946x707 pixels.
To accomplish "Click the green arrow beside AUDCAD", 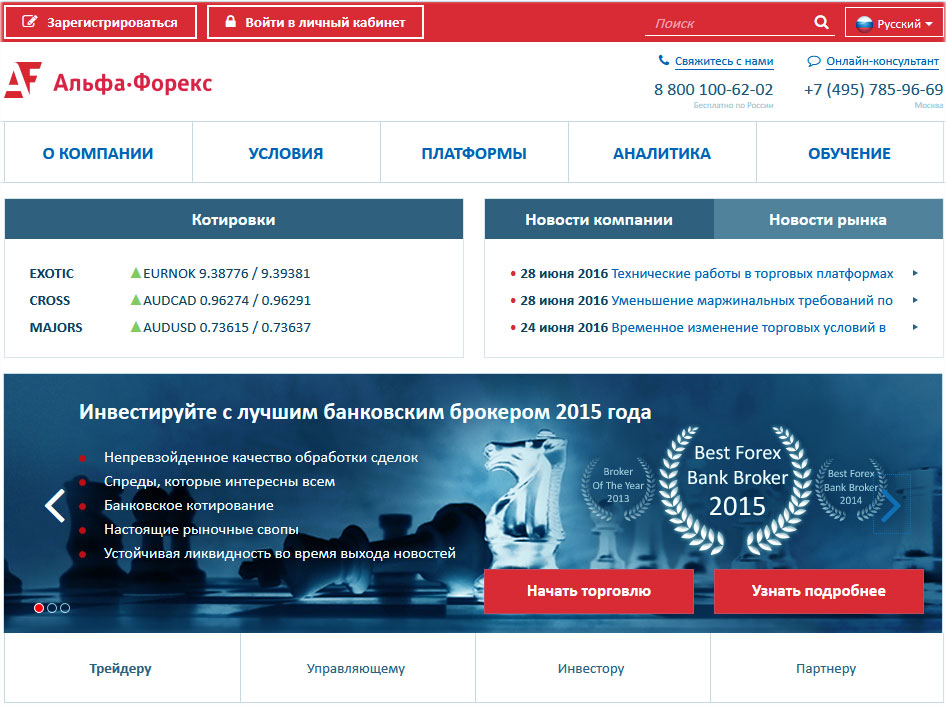I will click(136, 300).
